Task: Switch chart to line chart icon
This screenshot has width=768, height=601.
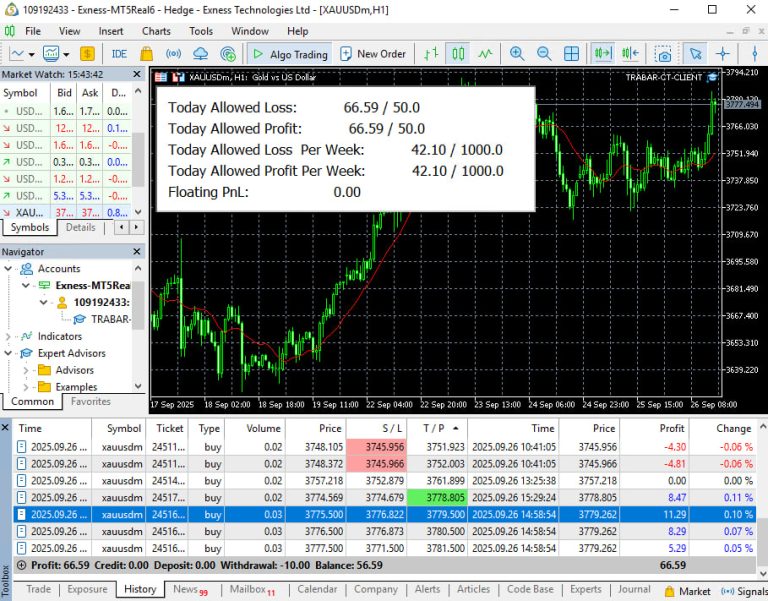Action: [485, 54]
